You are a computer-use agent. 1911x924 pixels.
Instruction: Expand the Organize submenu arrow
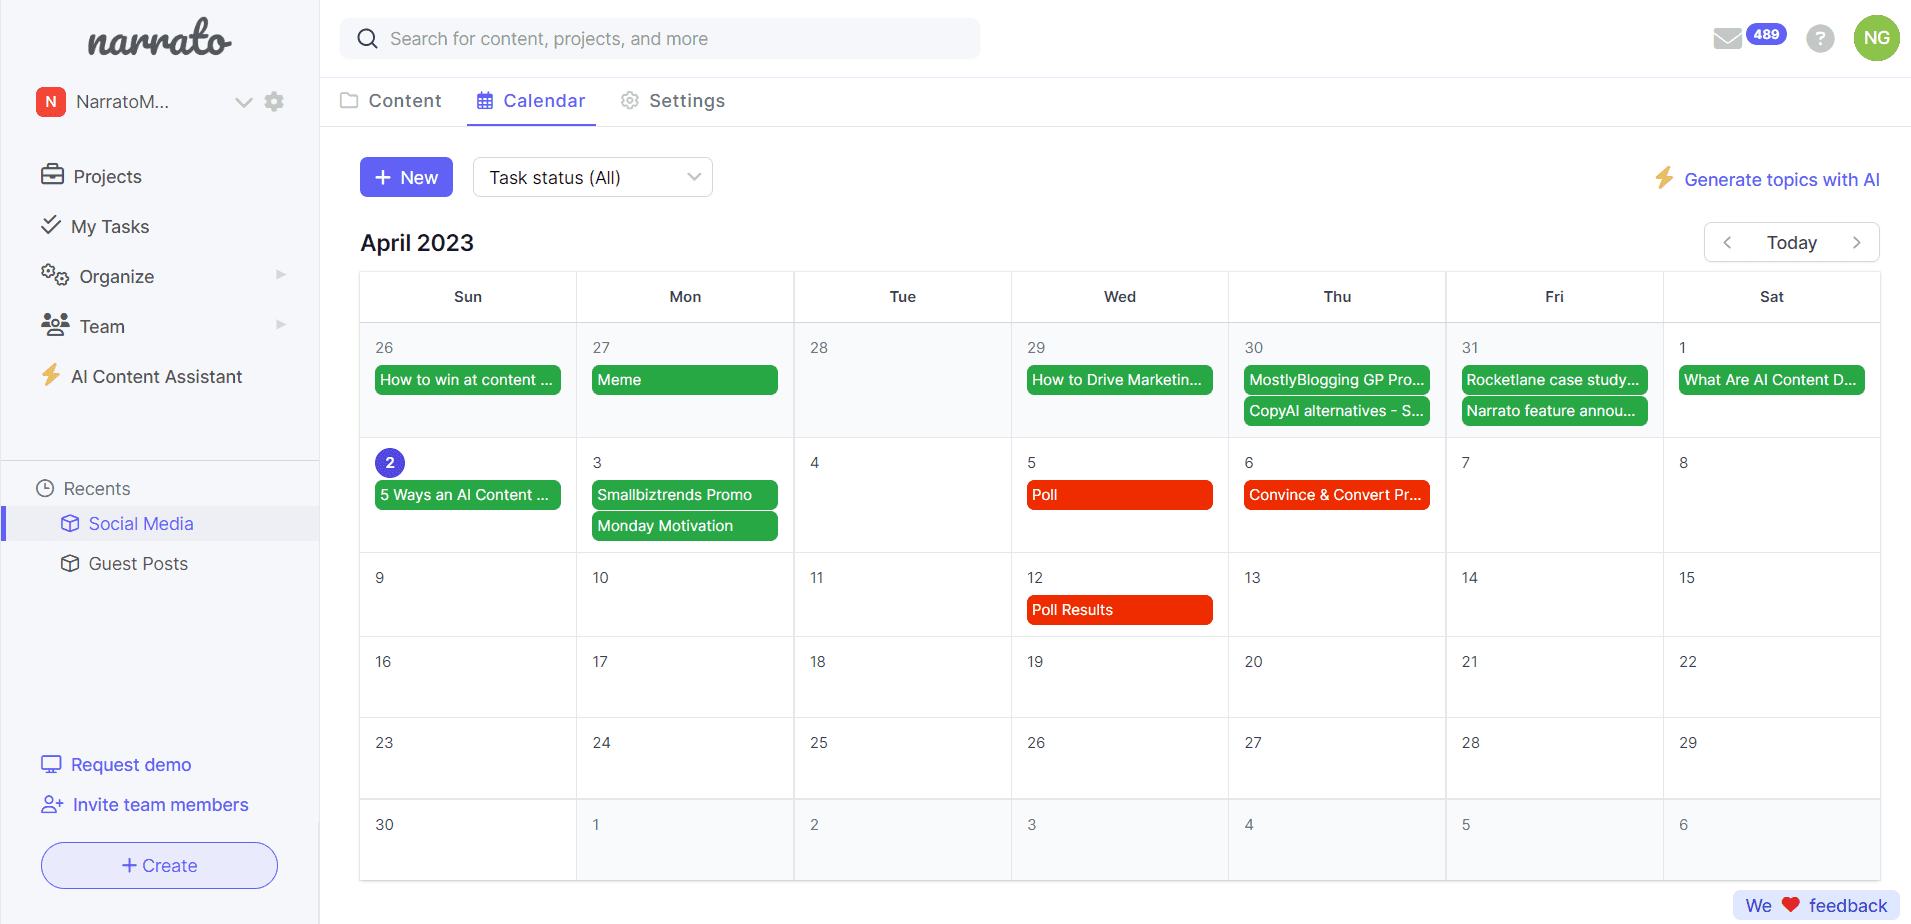(x=281, y=274)
